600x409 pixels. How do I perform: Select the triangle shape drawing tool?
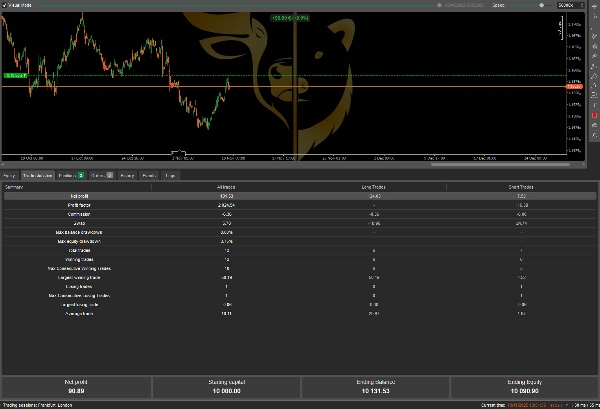(594, 76)
